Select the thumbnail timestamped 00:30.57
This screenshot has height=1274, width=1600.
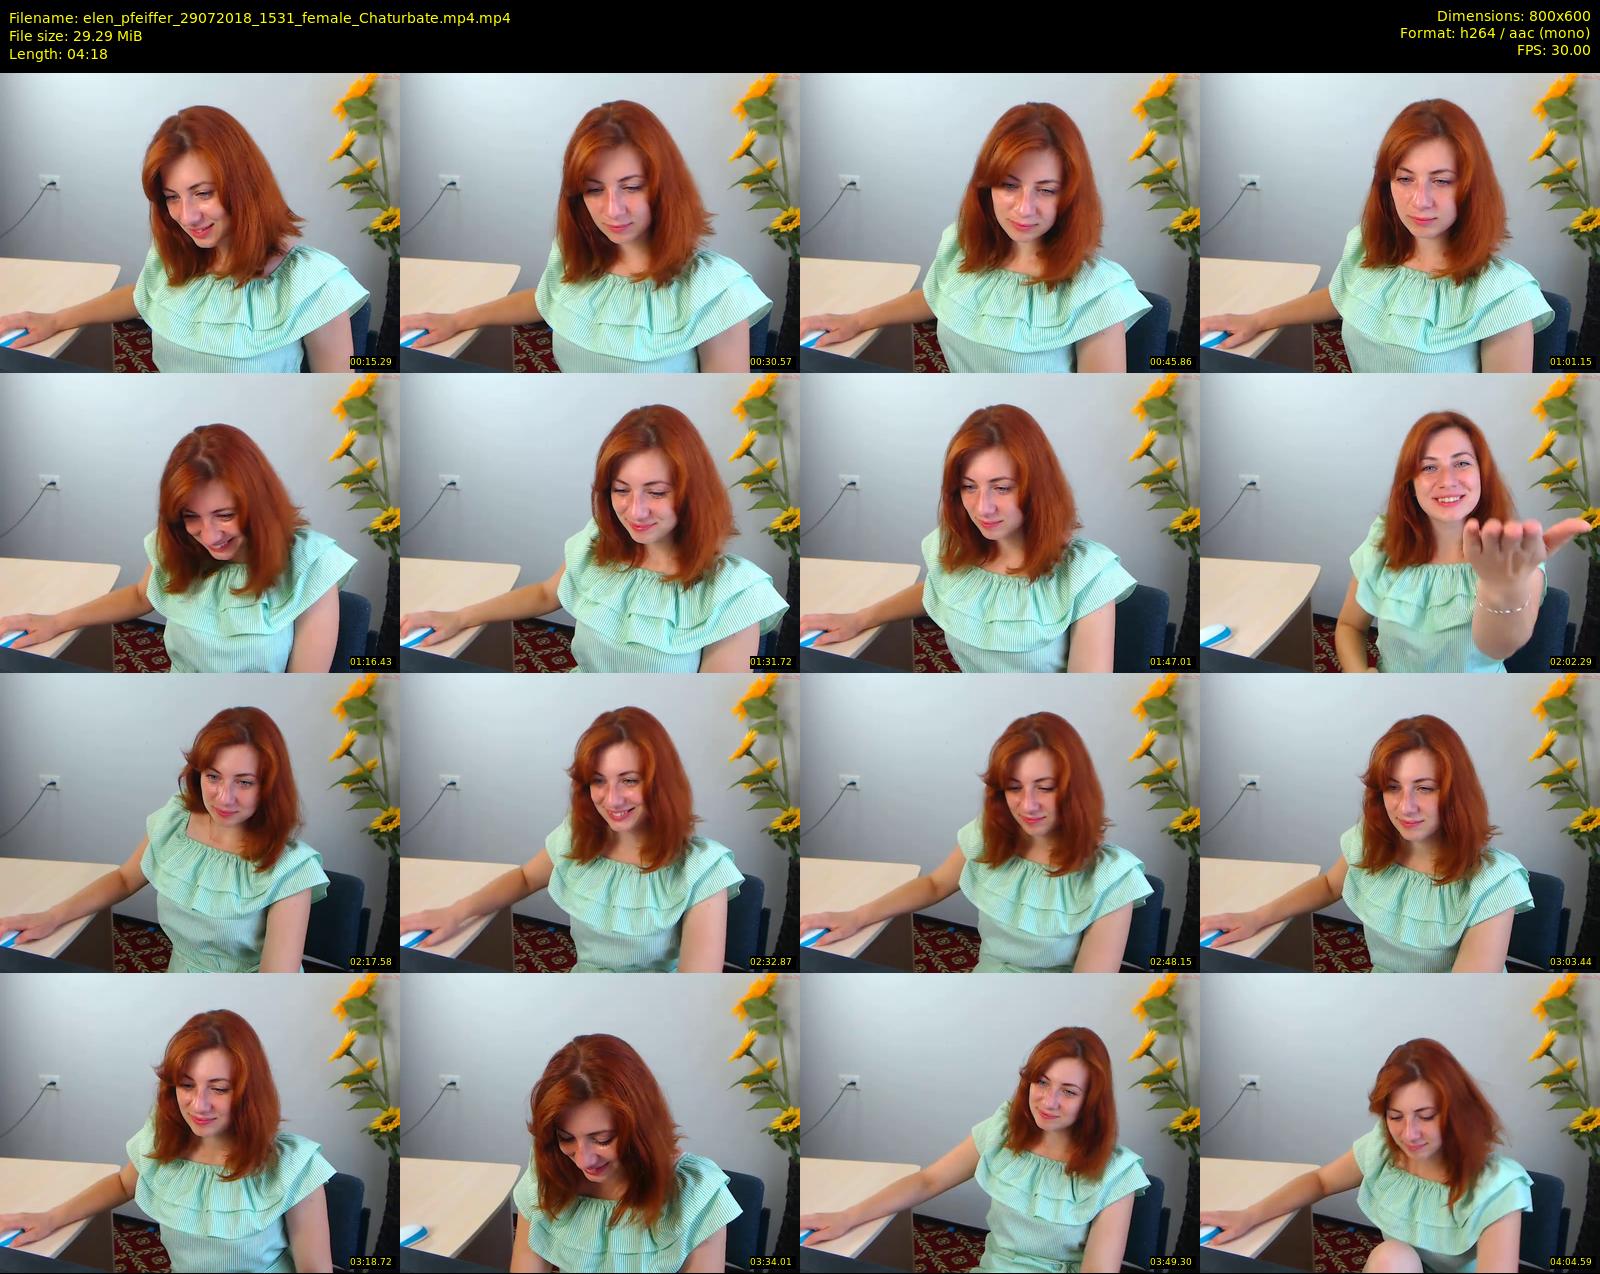pyautogui.click(x=600, y=222)
